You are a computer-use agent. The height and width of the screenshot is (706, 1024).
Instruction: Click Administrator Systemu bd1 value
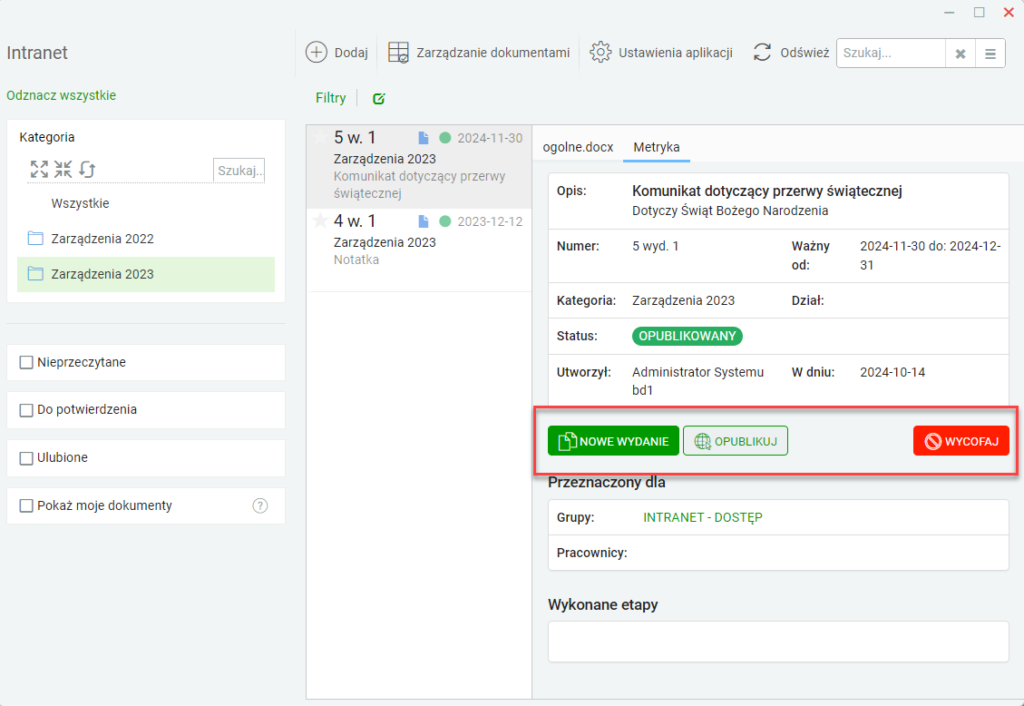coord(697,381)
